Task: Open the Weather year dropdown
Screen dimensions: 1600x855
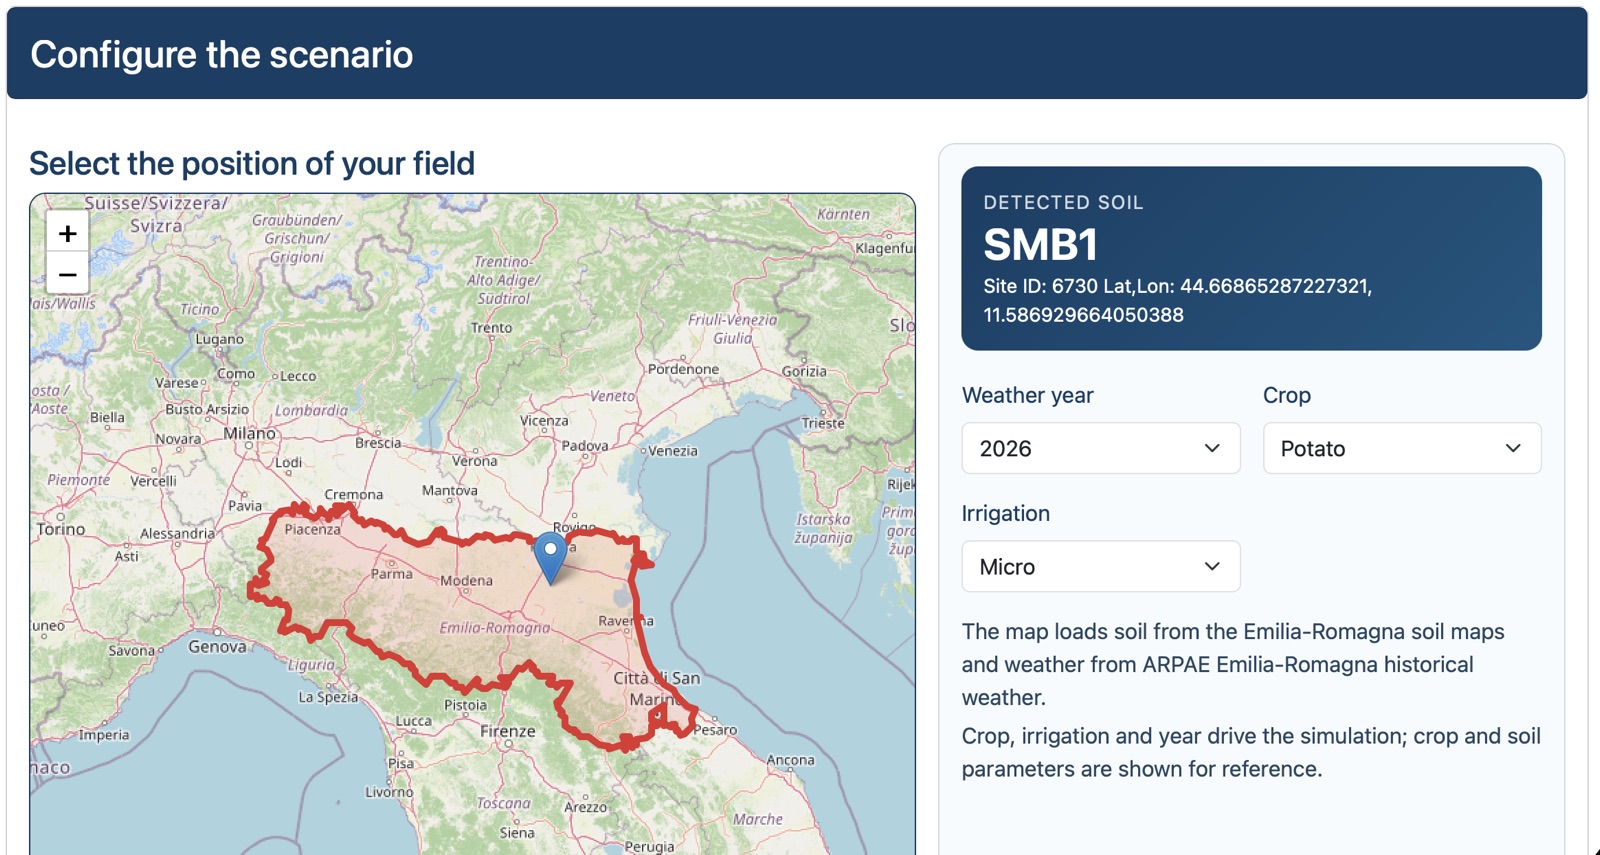Action: click(1100, 448)
